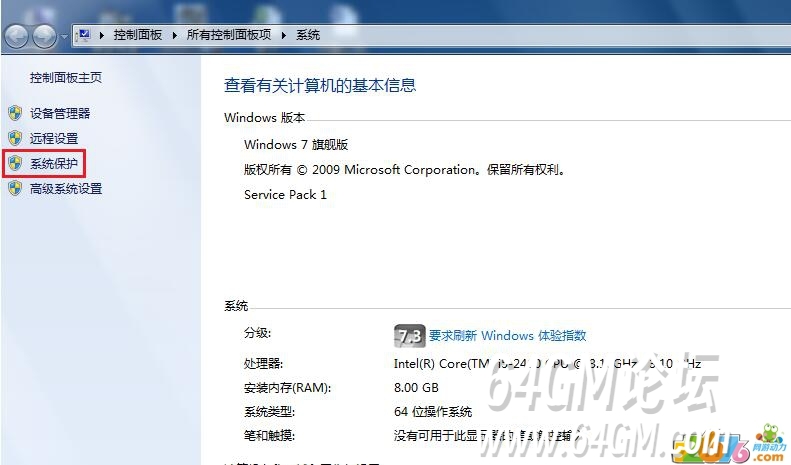The height and width of the screenshot is (465, 791).
Task: Open 系统保护 link
Action: pyautogui.click(x=53, y=163)
